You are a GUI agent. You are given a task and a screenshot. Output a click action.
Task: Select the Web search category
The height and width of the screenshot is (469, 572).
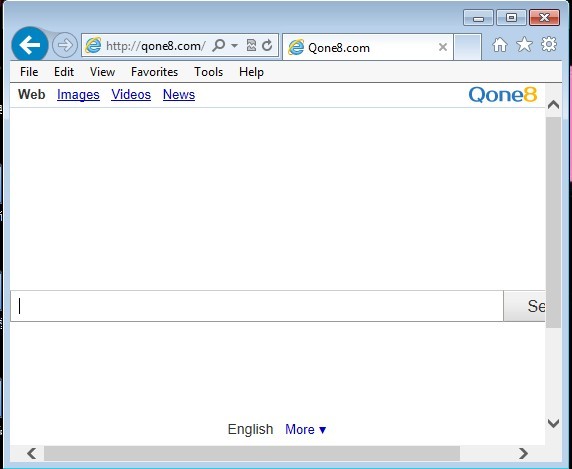tap(31, 94)
